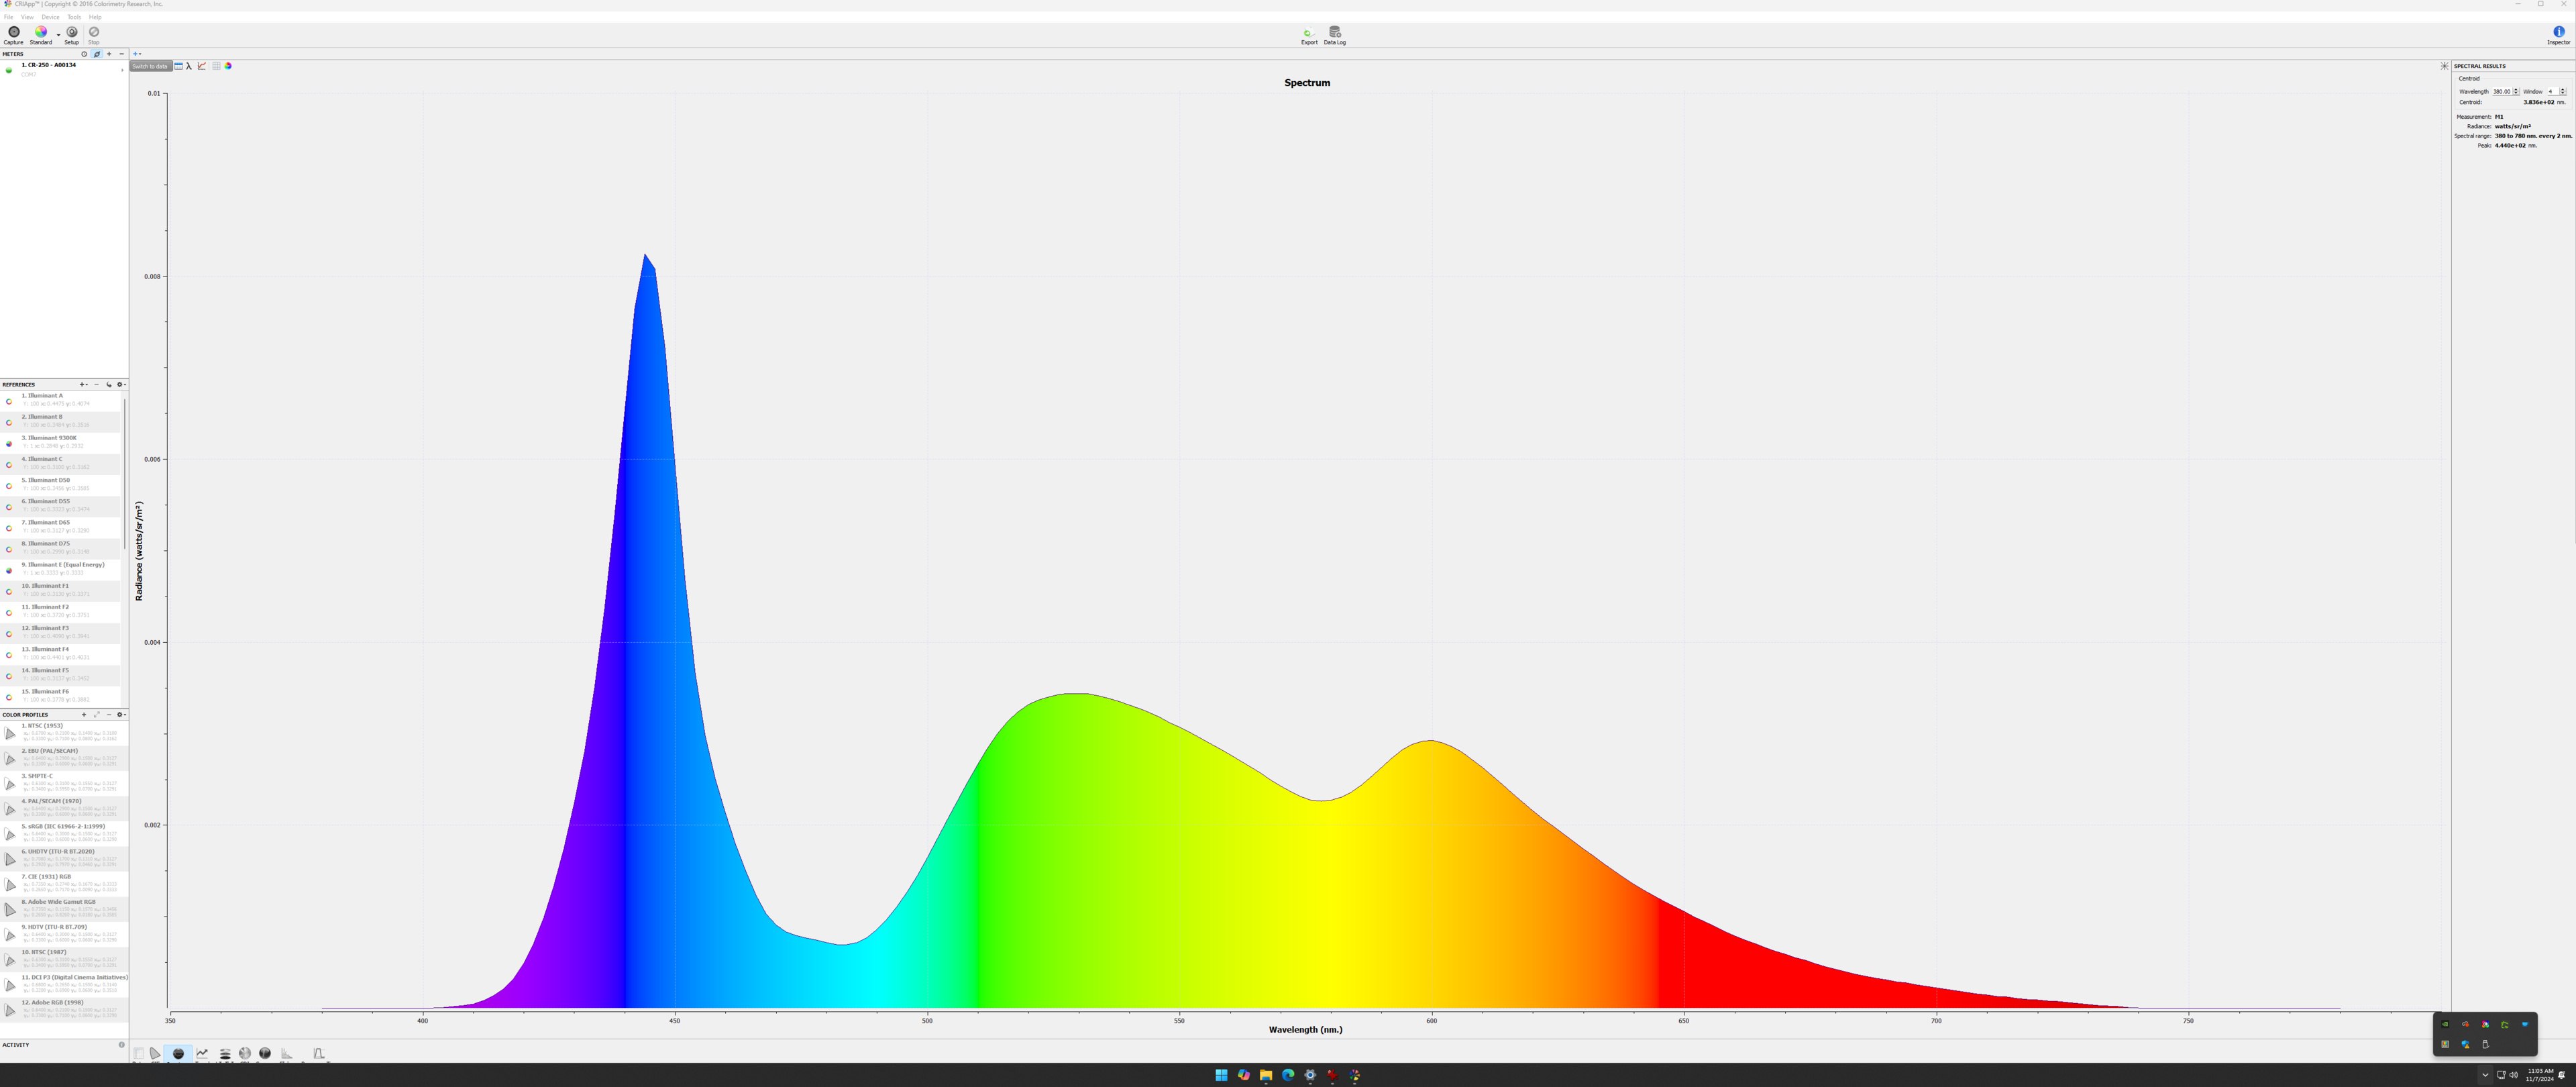2576x1087 pixels.
Task: Open the References gear settings dropdown
Action: tap(121, 384)
